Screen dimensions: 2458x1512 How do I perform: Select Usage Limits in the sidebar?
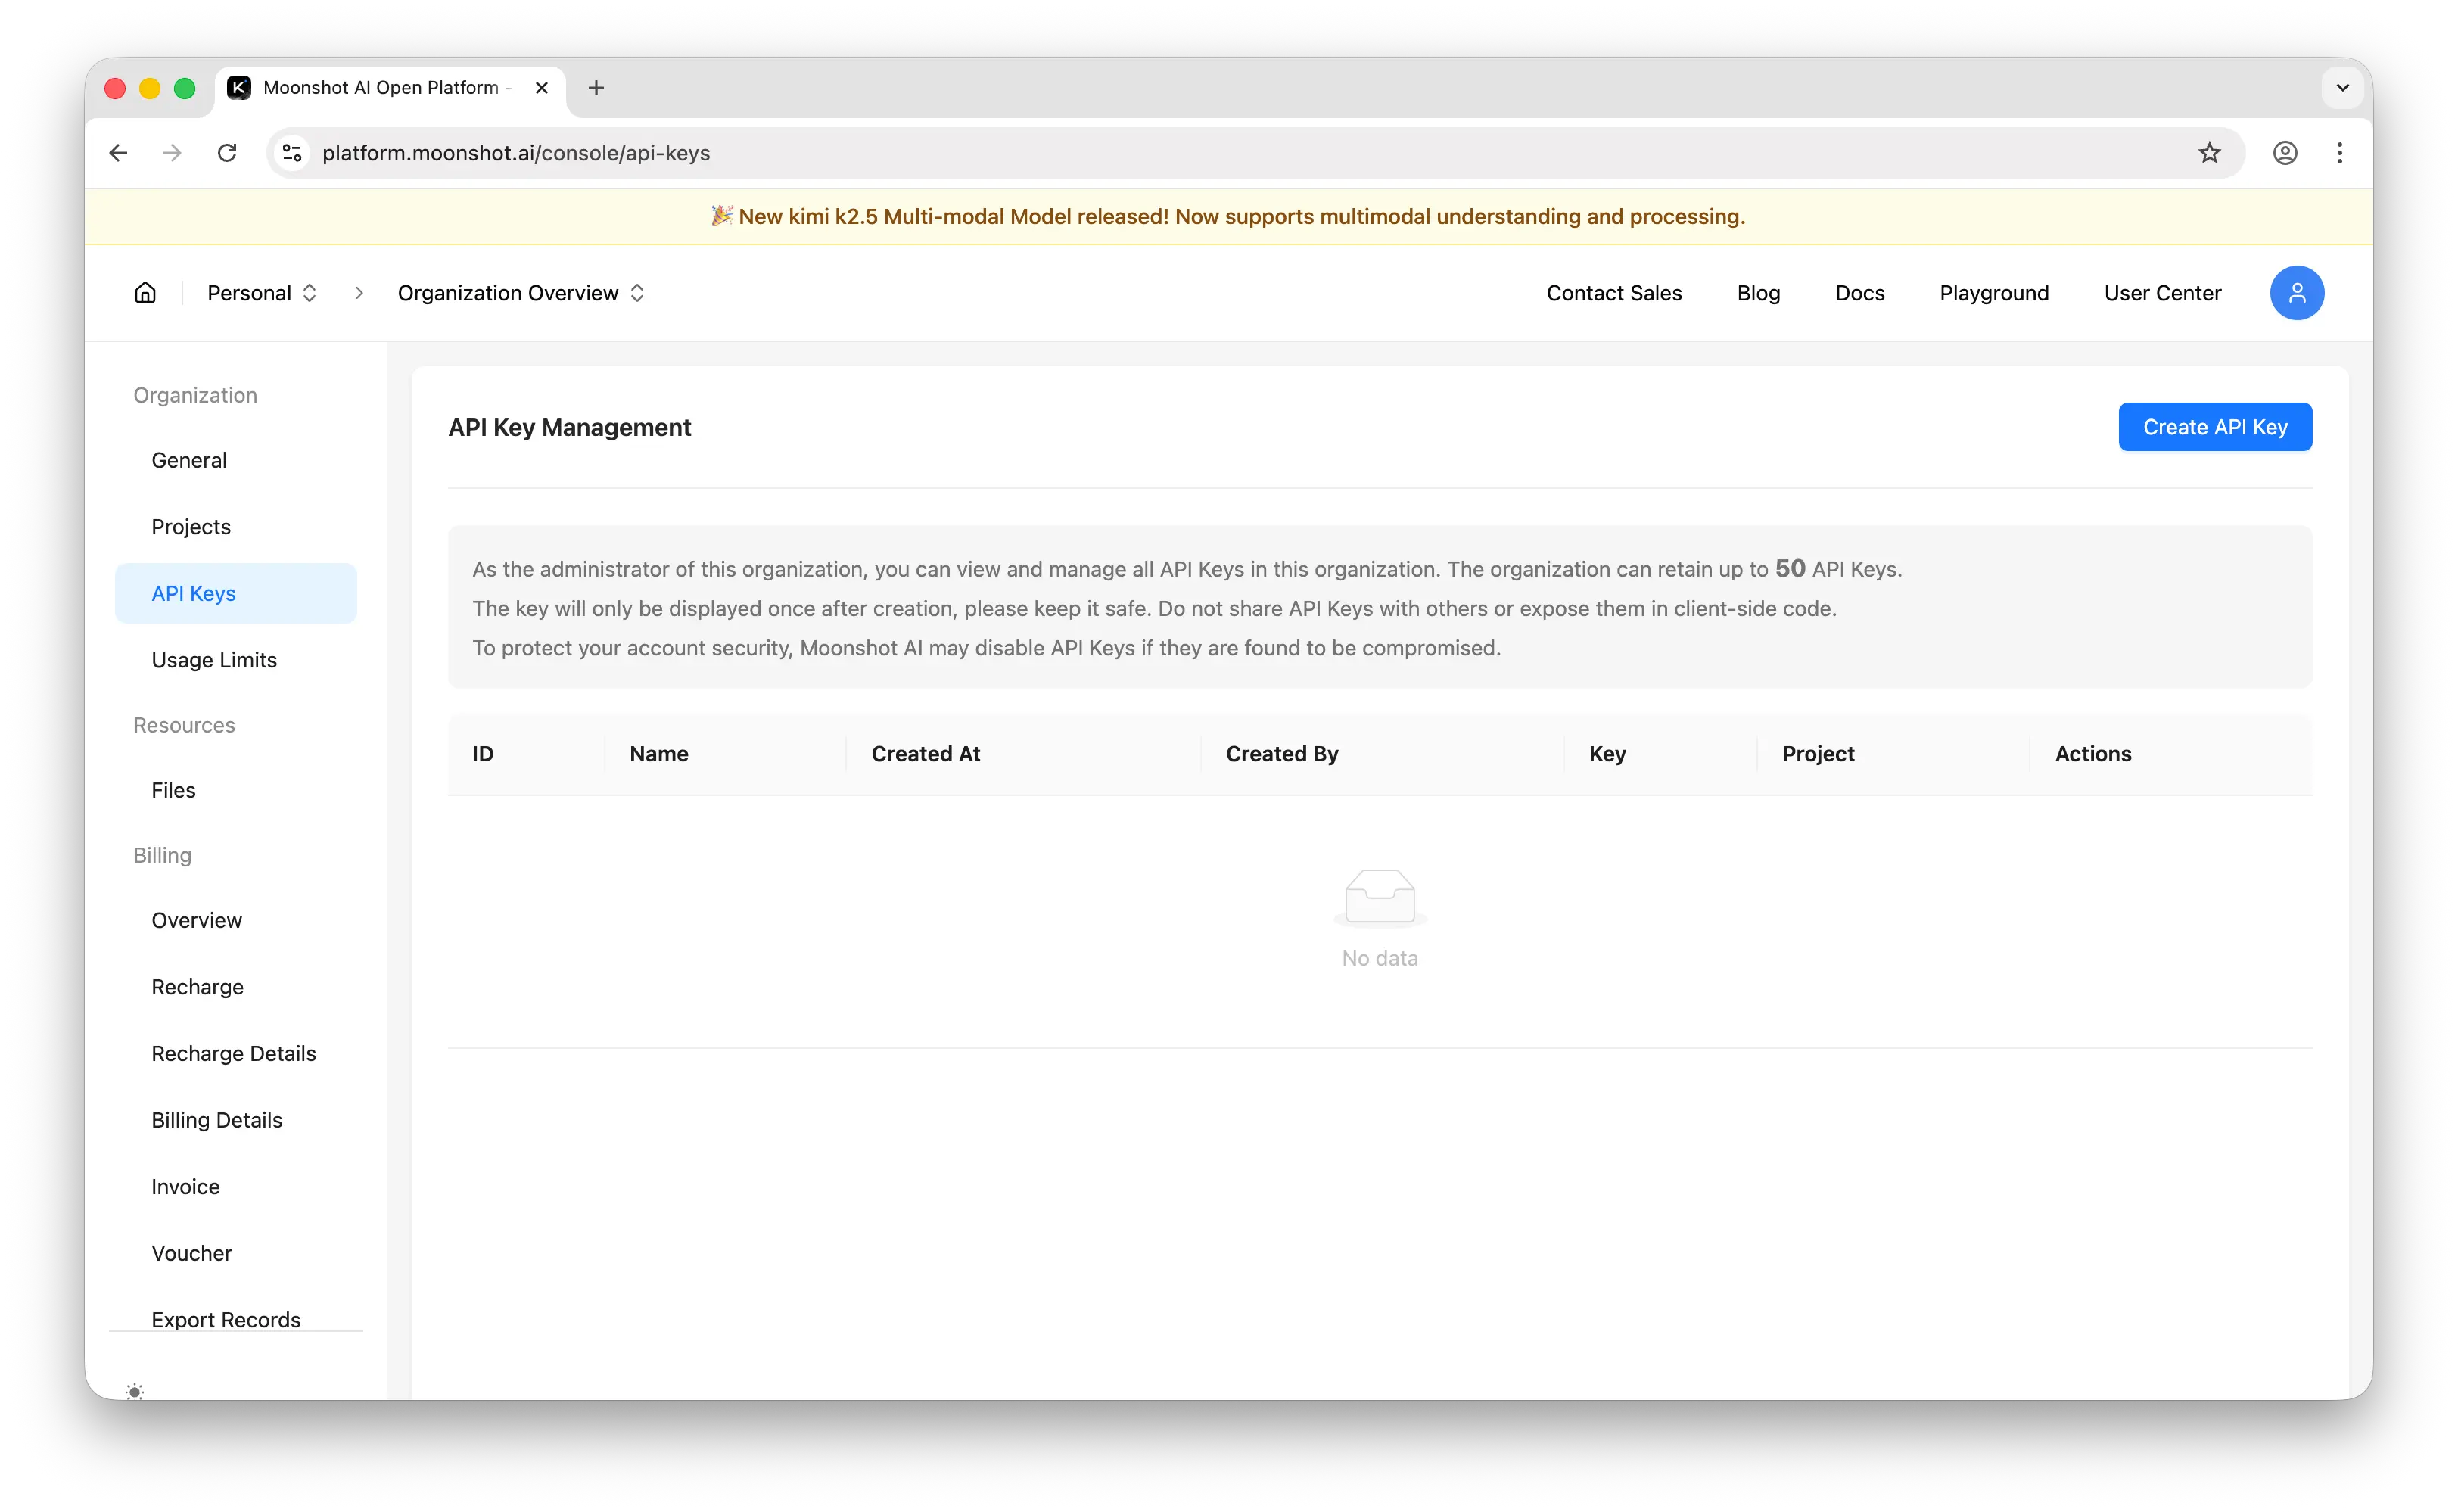[x=214, y=659]
